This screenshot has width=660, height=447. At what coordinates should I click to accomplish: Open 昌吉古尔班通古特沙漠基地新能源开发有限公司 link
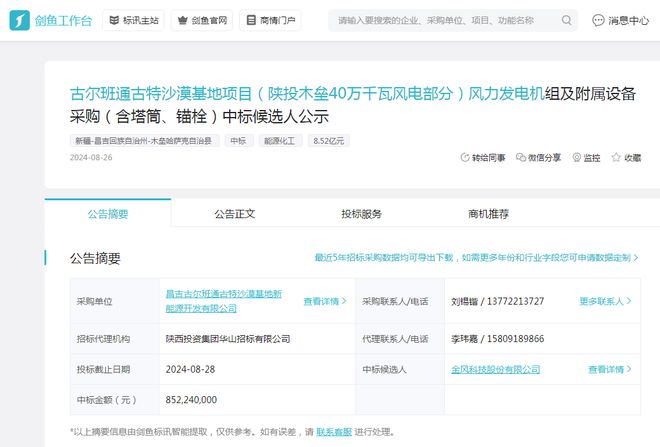(224, 301)
